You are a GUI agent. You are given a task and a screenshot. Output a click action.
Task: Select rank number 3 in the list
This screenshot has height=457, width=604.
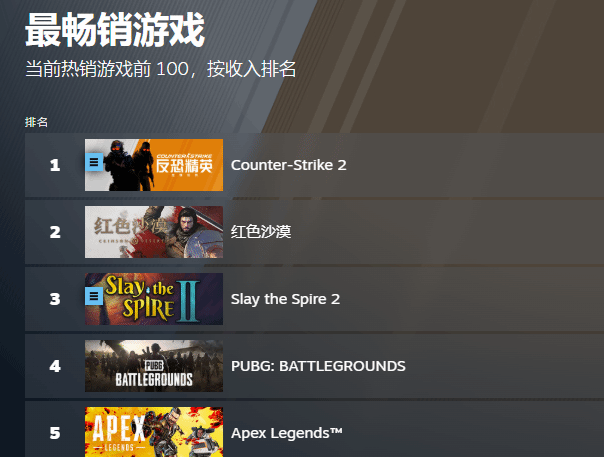coord(55,299)
